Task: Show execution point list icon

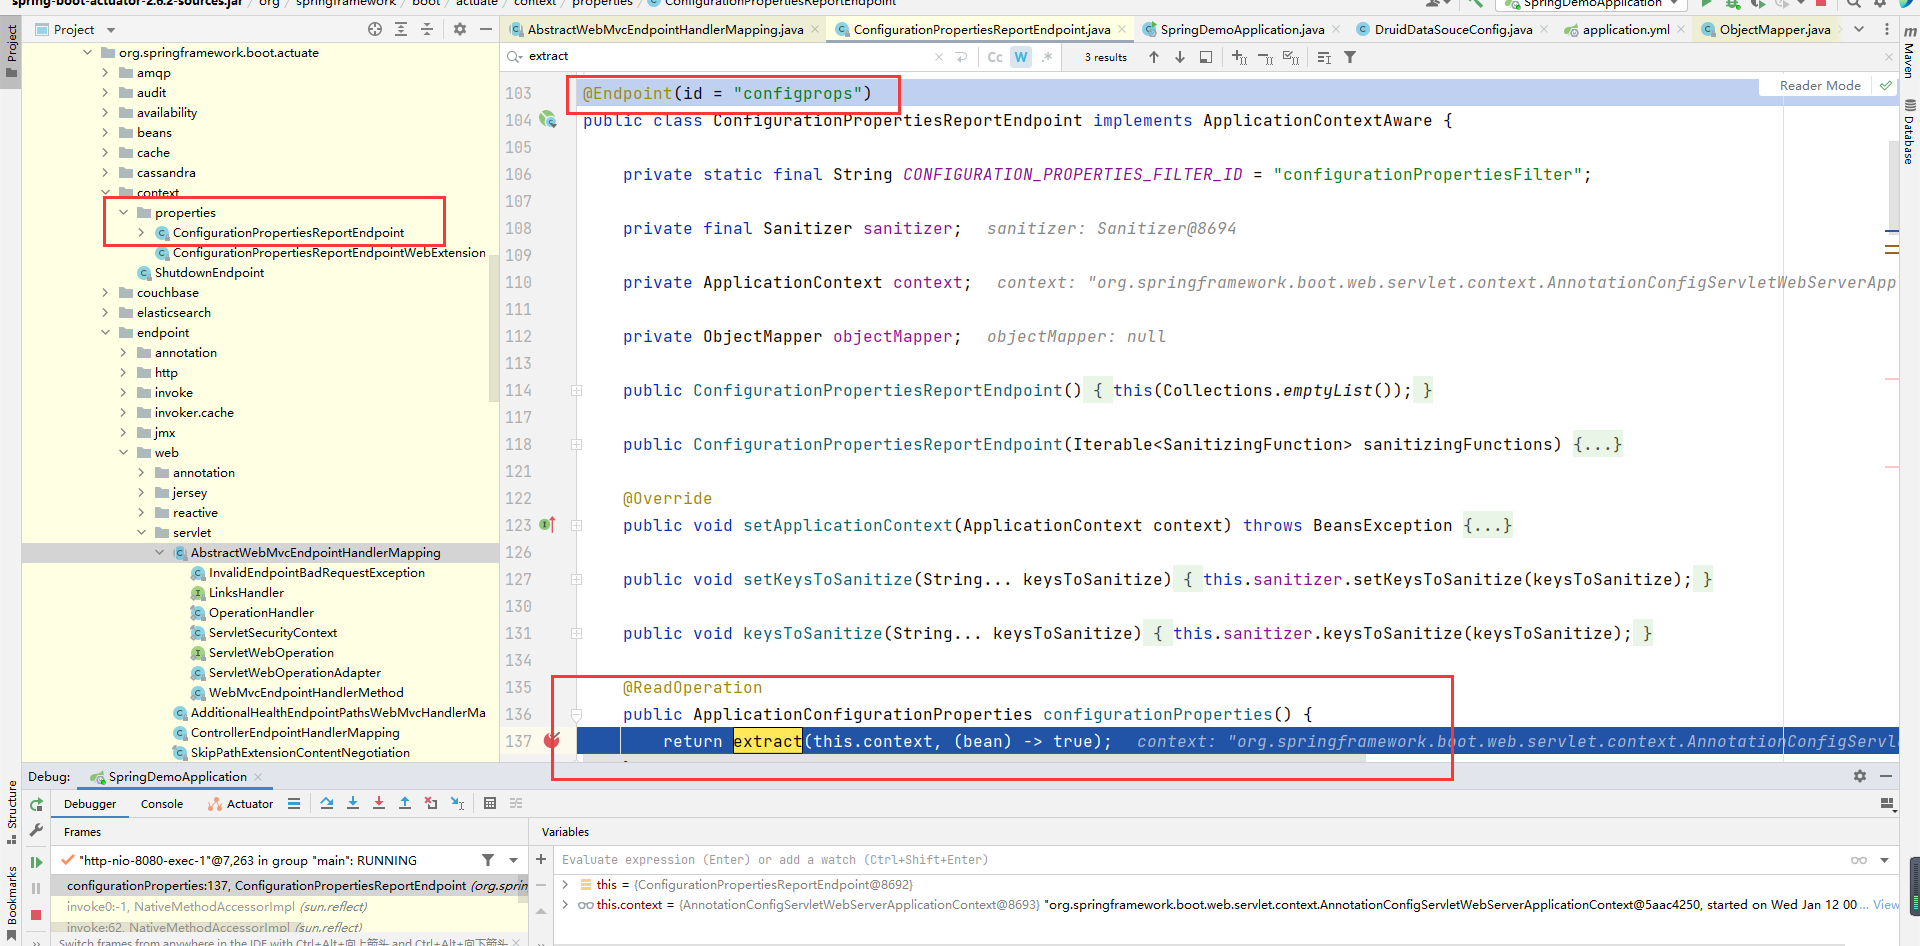Action: point(294,803)
